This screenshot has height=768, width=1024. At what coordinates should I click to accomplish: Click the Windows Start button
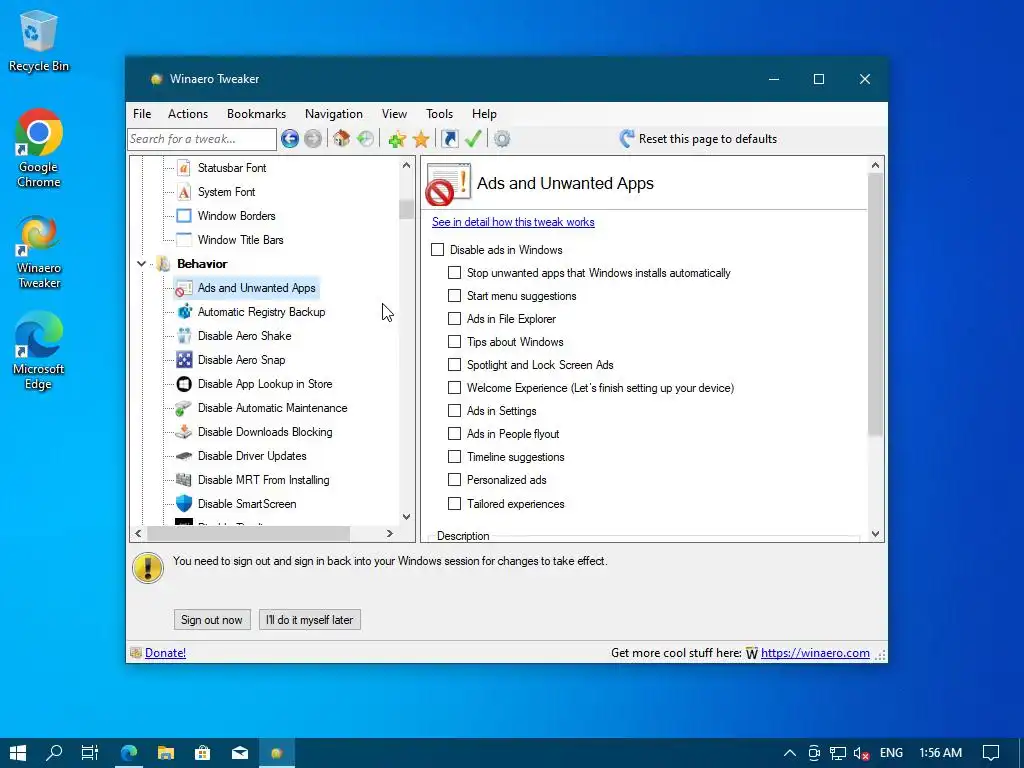point(18,753)
